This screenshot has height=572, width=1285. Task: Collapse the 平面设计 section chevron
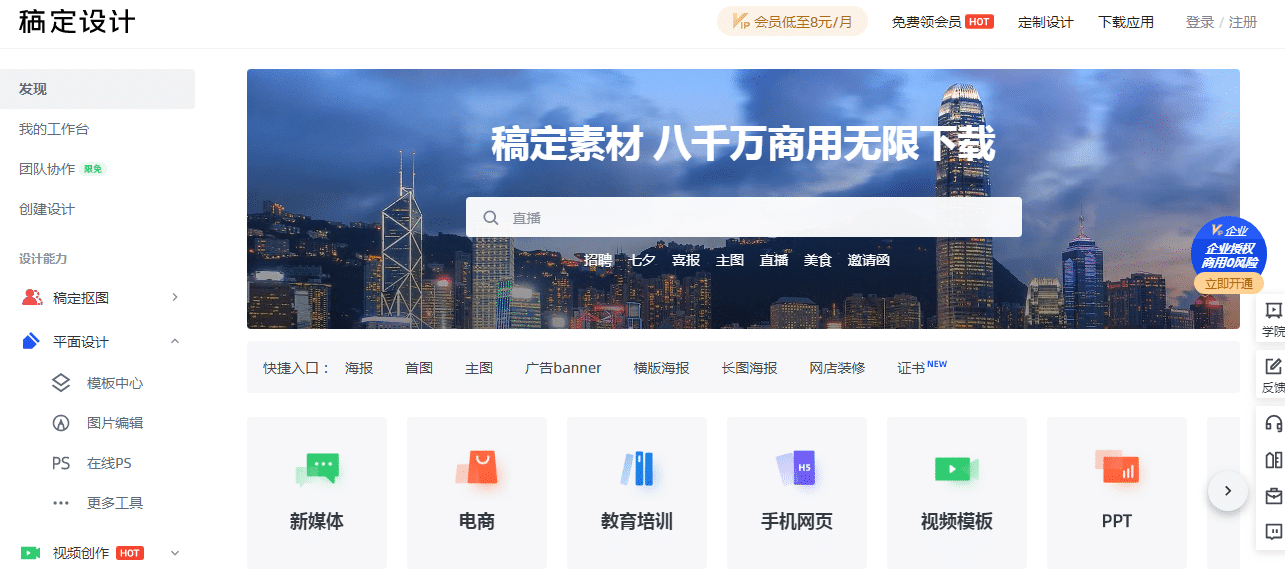175,342
